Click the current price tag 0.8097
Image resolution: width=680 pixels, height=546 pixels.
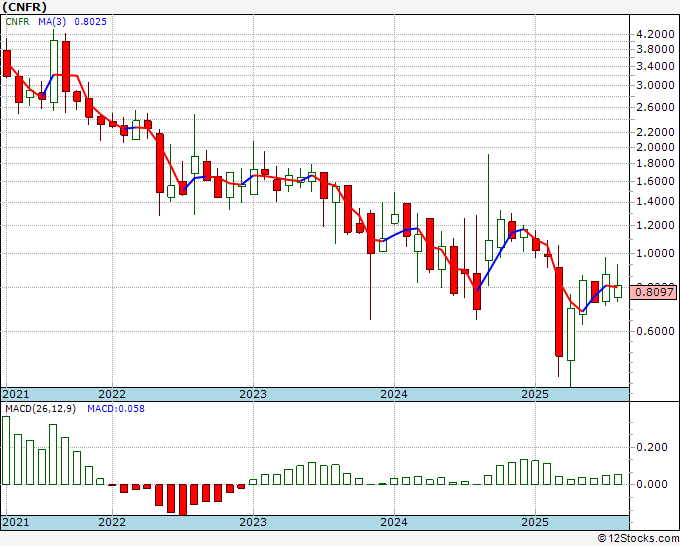[654, 292]
